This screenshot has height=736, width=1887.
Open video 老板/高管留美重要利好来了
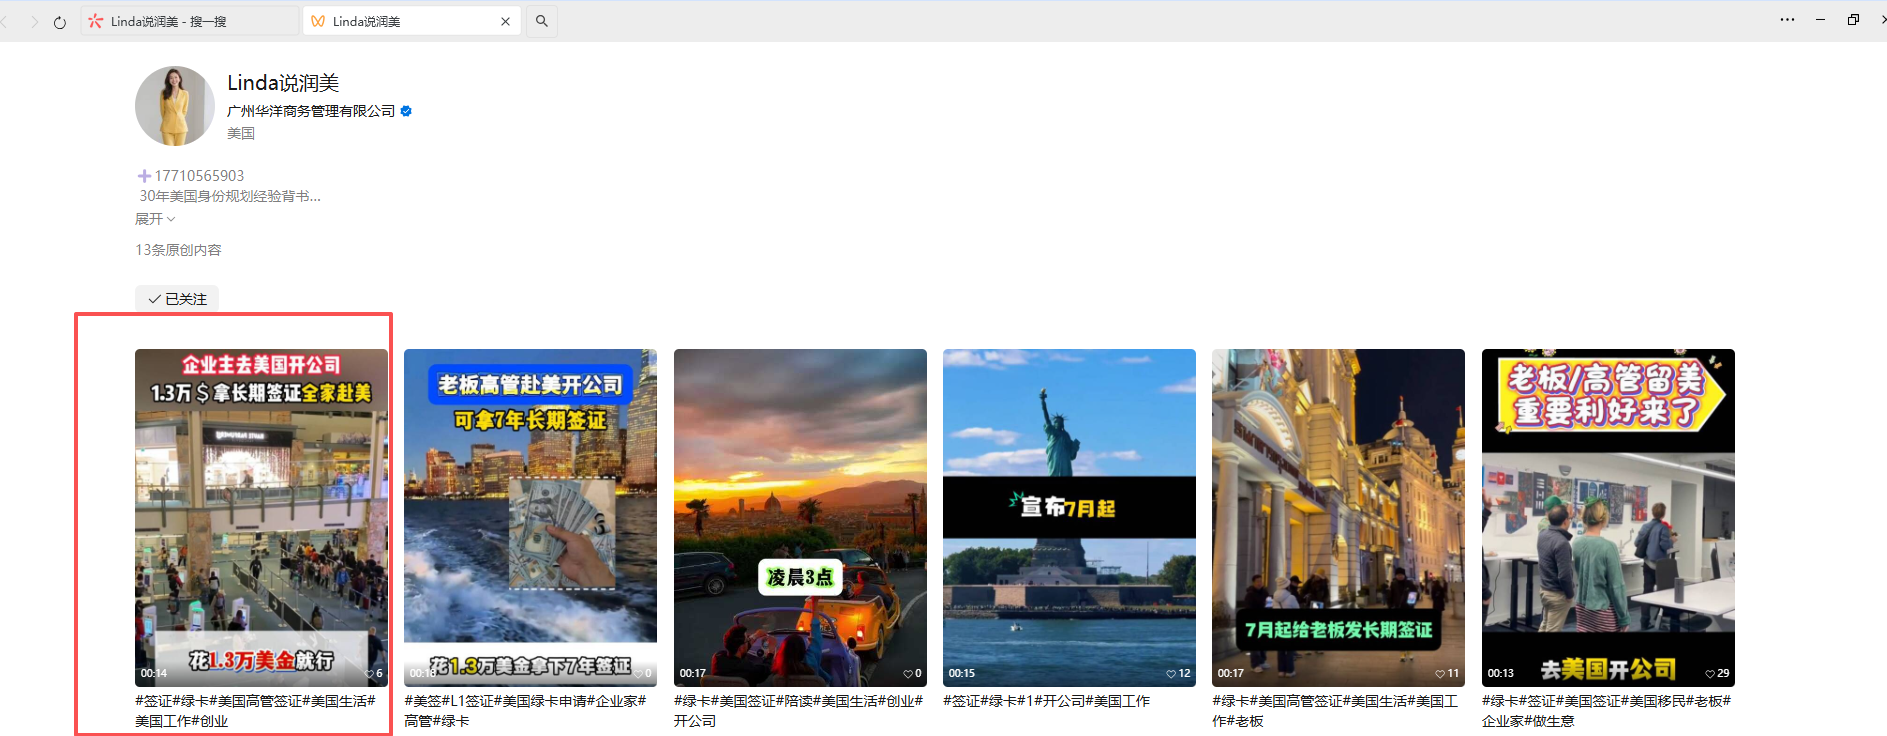point(1608,517)
